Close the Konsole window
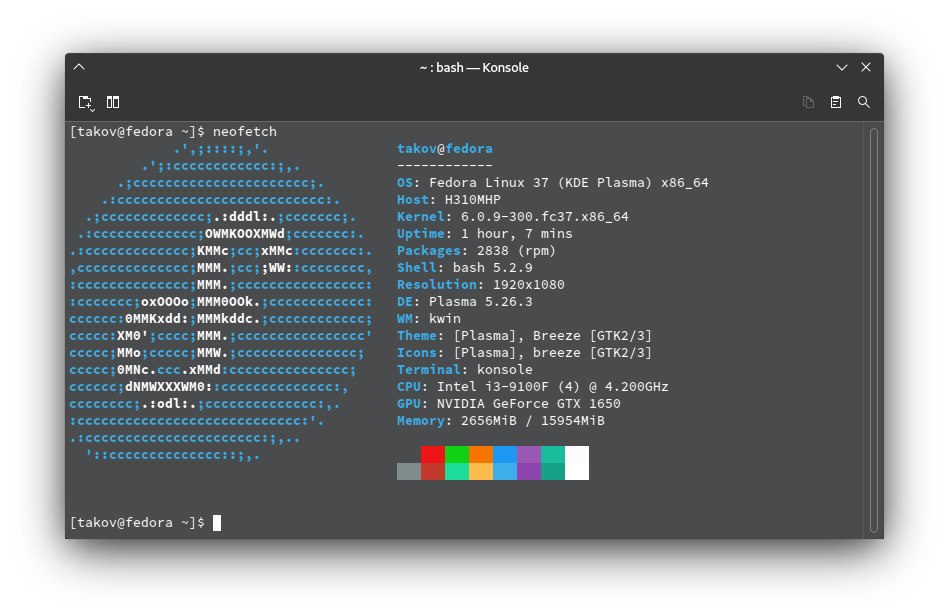 [x=866, y=67]
